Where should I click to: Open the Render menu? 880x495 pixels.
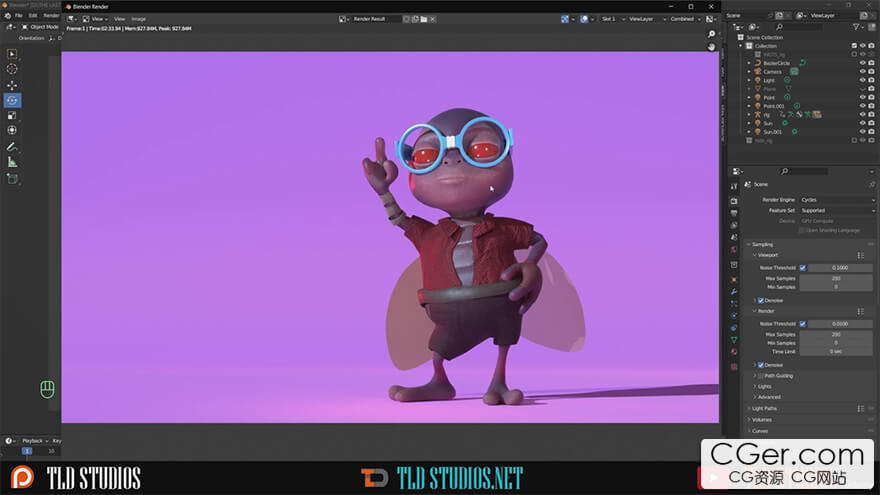[51, 16]
